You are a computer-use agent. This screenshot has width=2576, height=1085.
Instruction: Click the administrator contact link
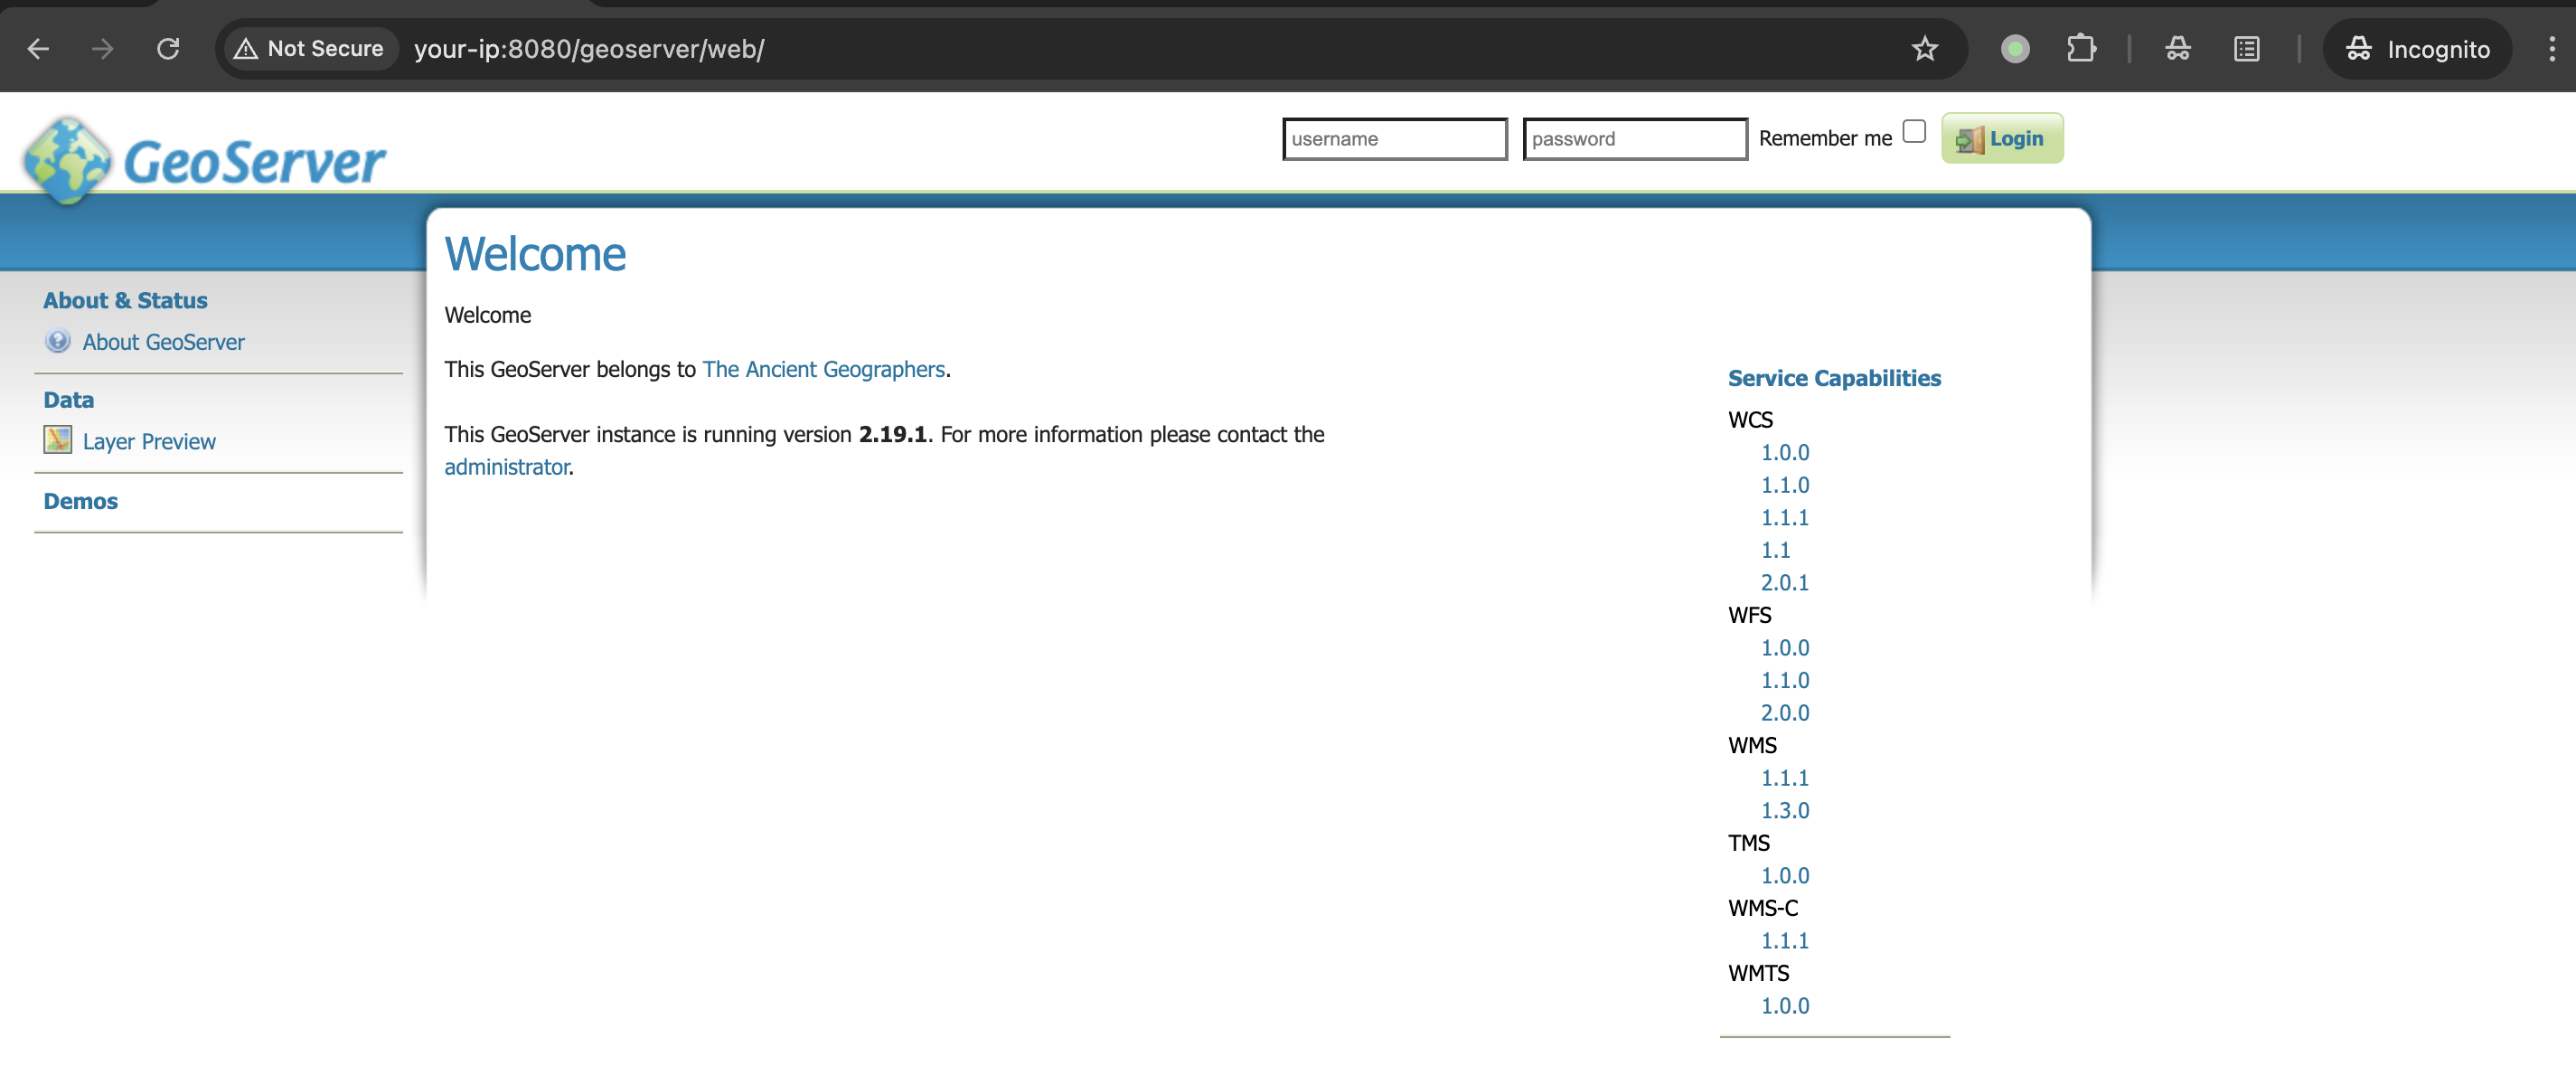click(507, 467)
